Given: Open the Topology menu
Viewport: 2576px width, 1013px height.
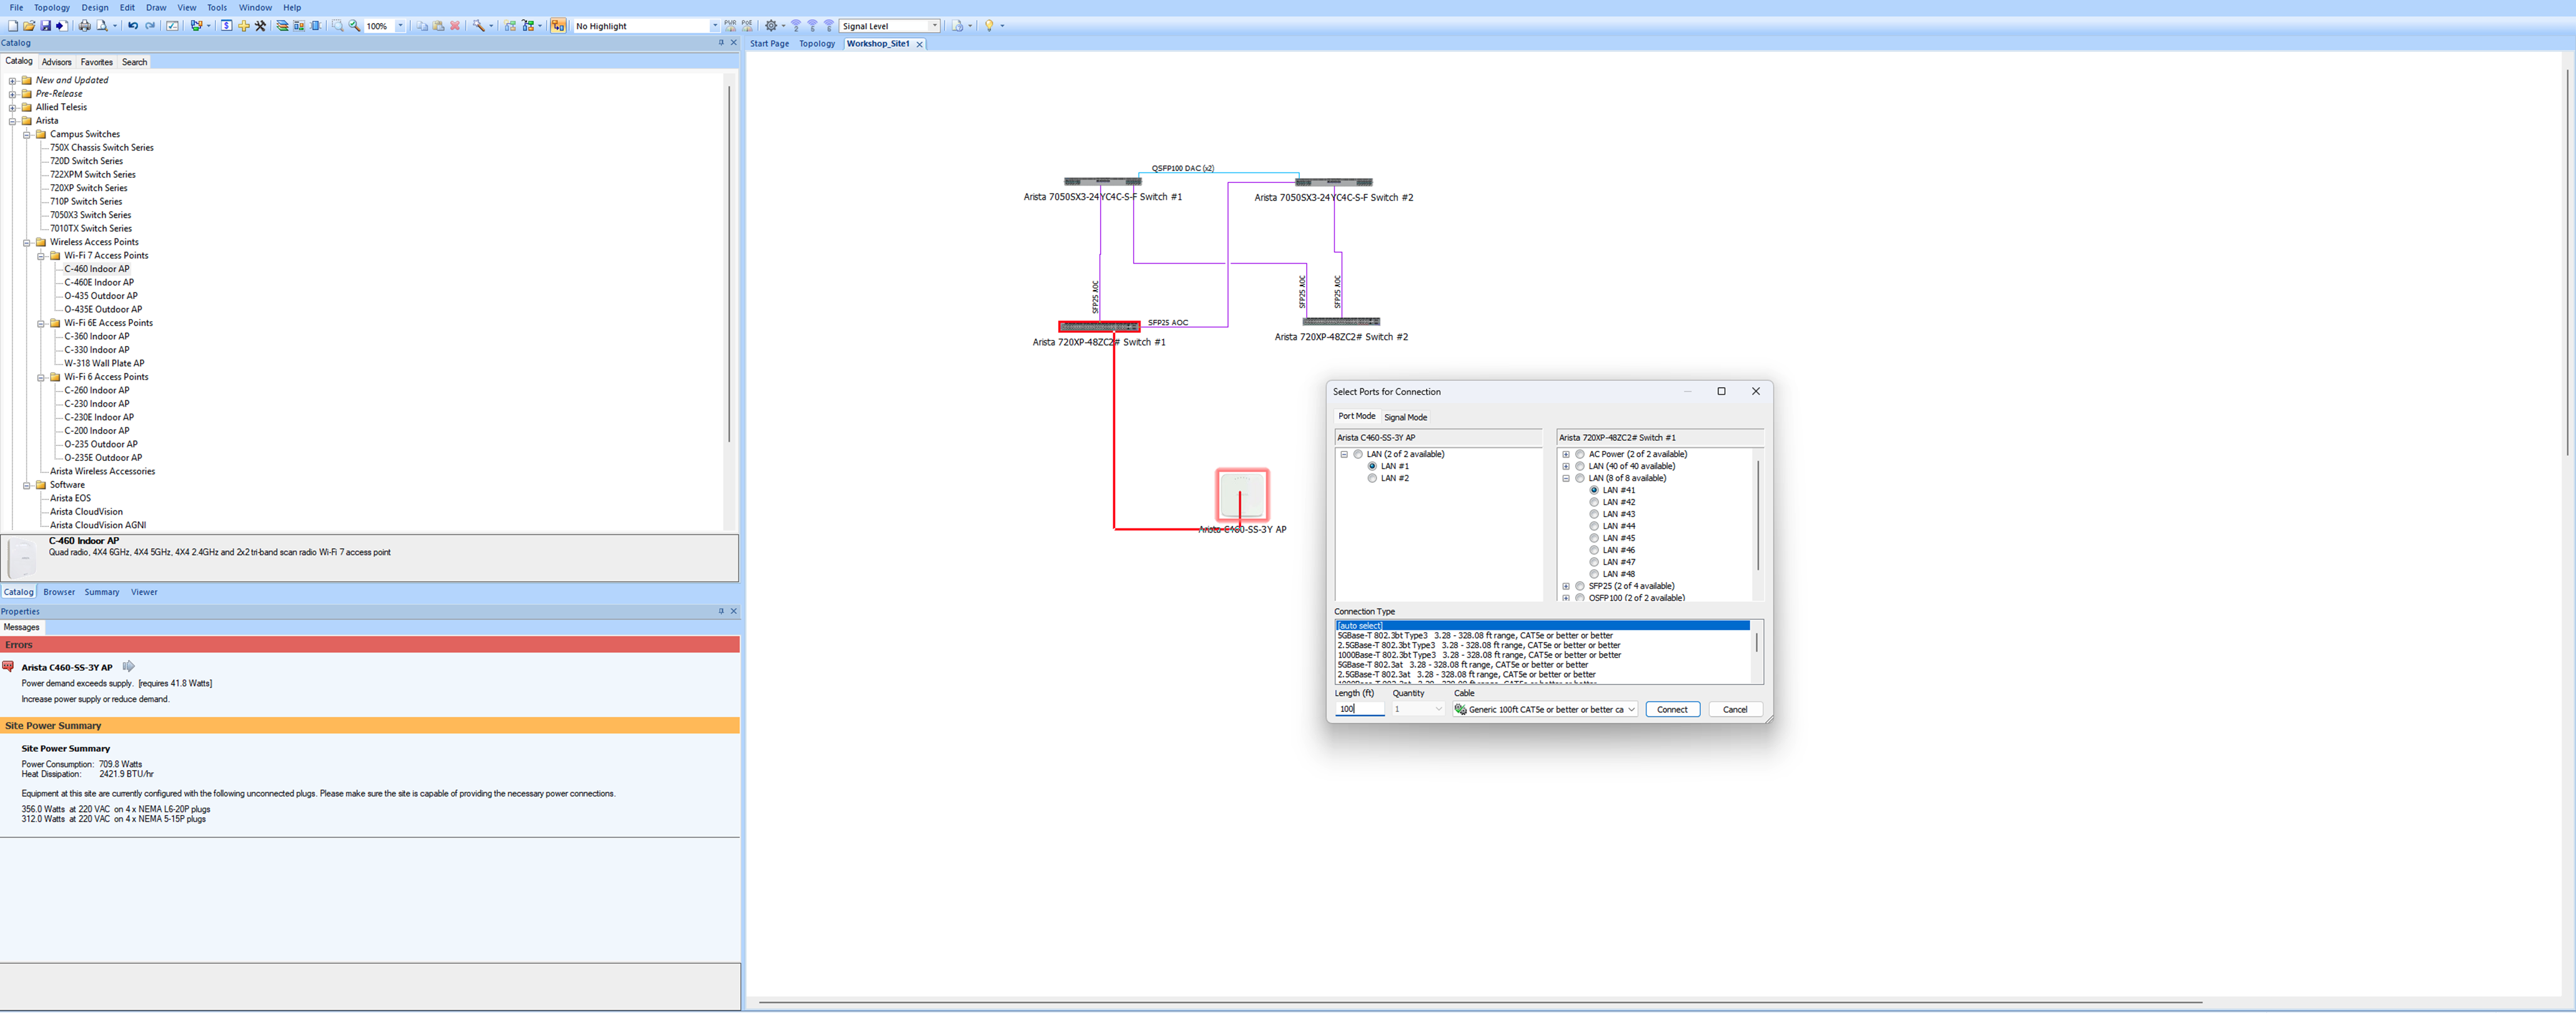Looking at the screenshot, I should click(52, 7).
